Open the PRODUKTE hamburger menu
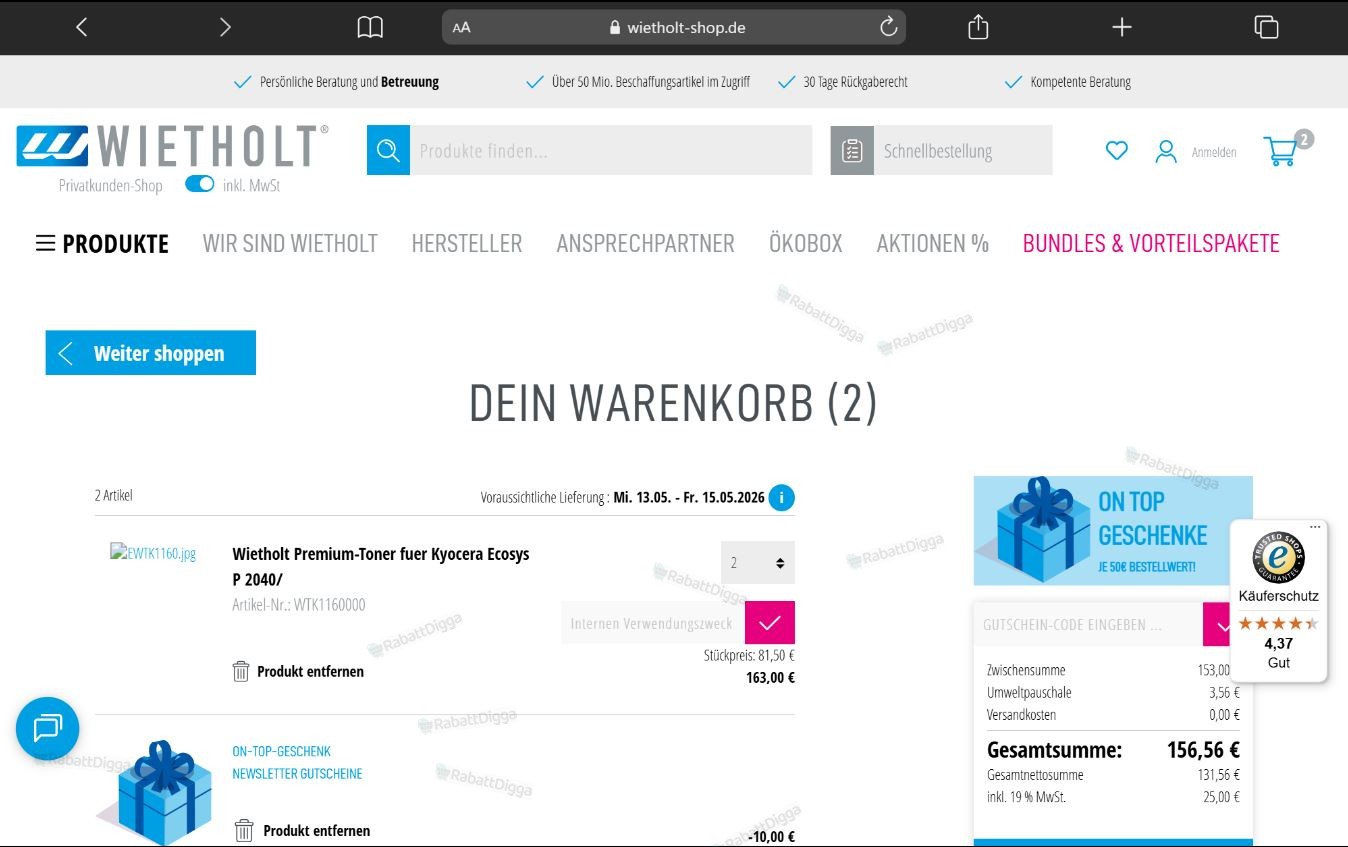 coord(102,243)
